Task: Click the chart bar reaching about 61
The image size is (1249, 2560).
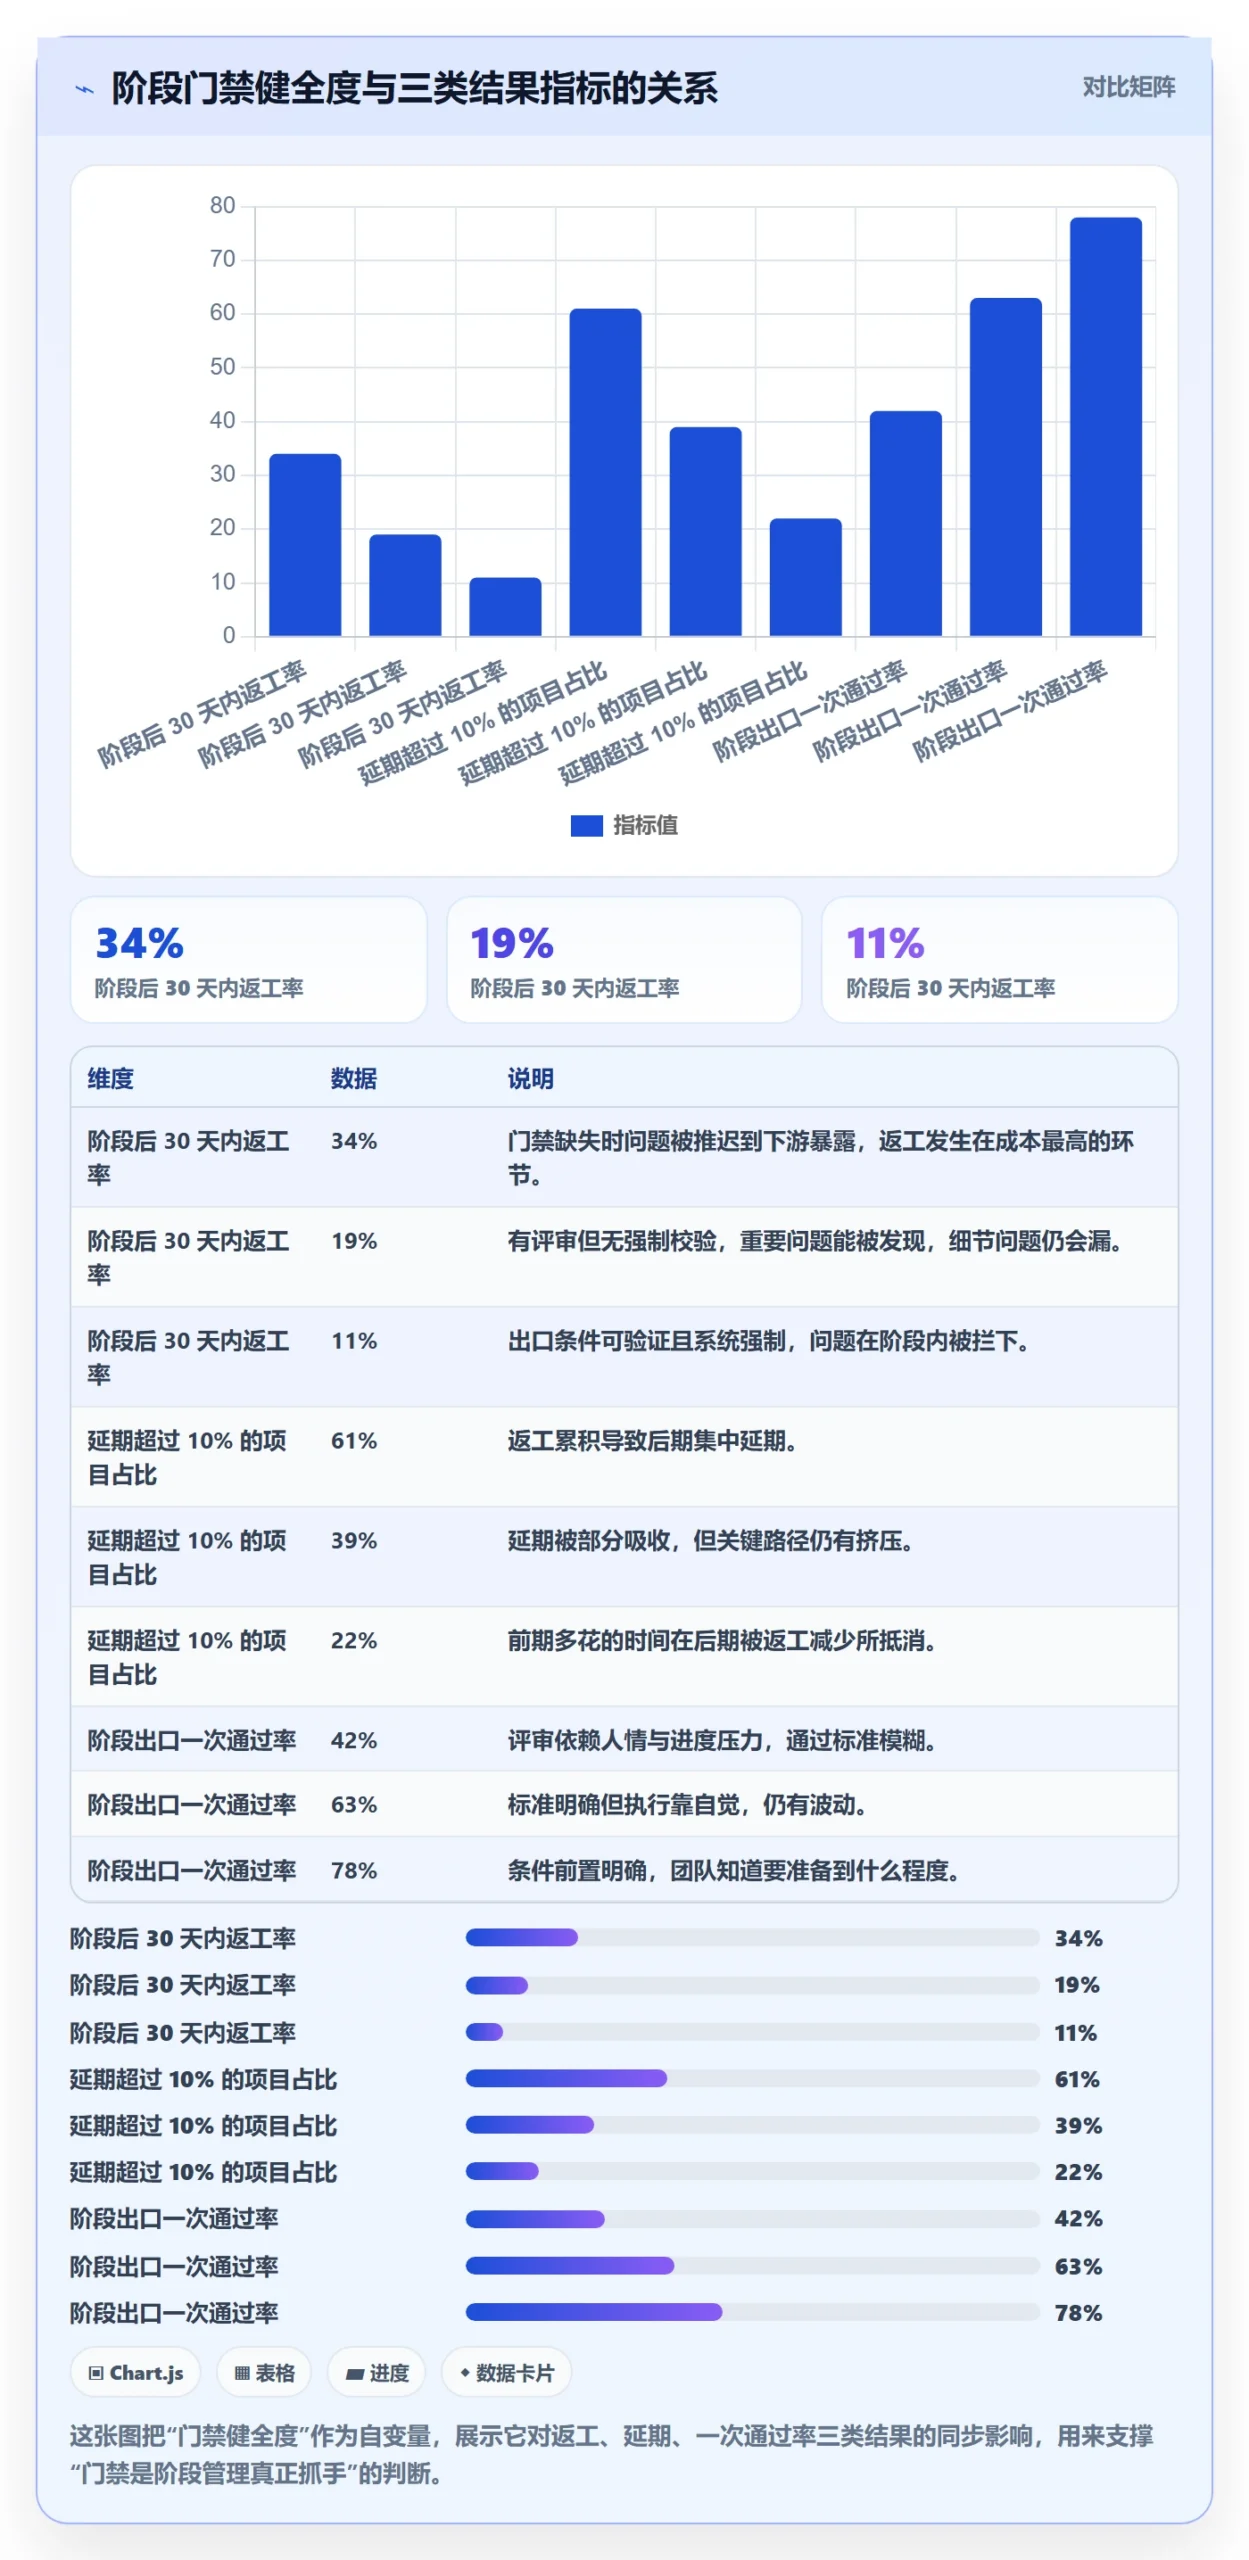Action: point(605,472)
